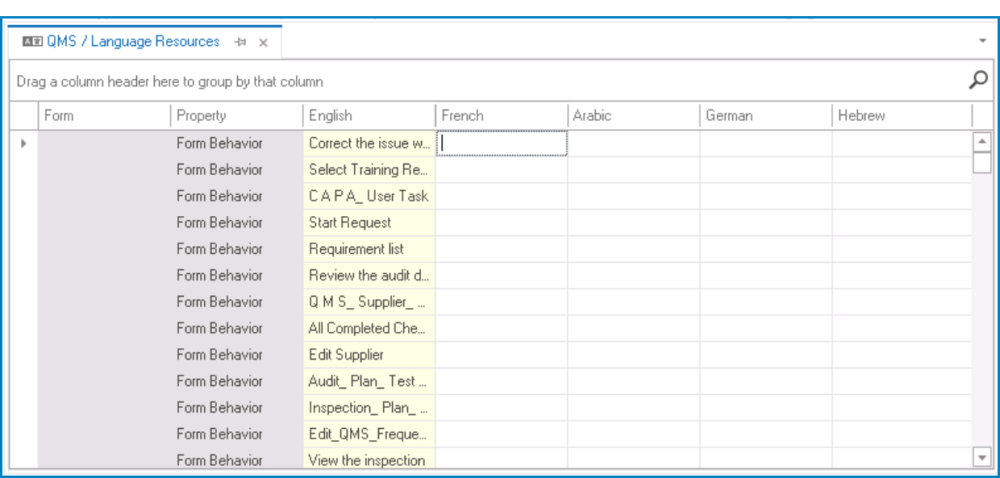Pin the QMS / Language Resources tab

pos(240,42)
